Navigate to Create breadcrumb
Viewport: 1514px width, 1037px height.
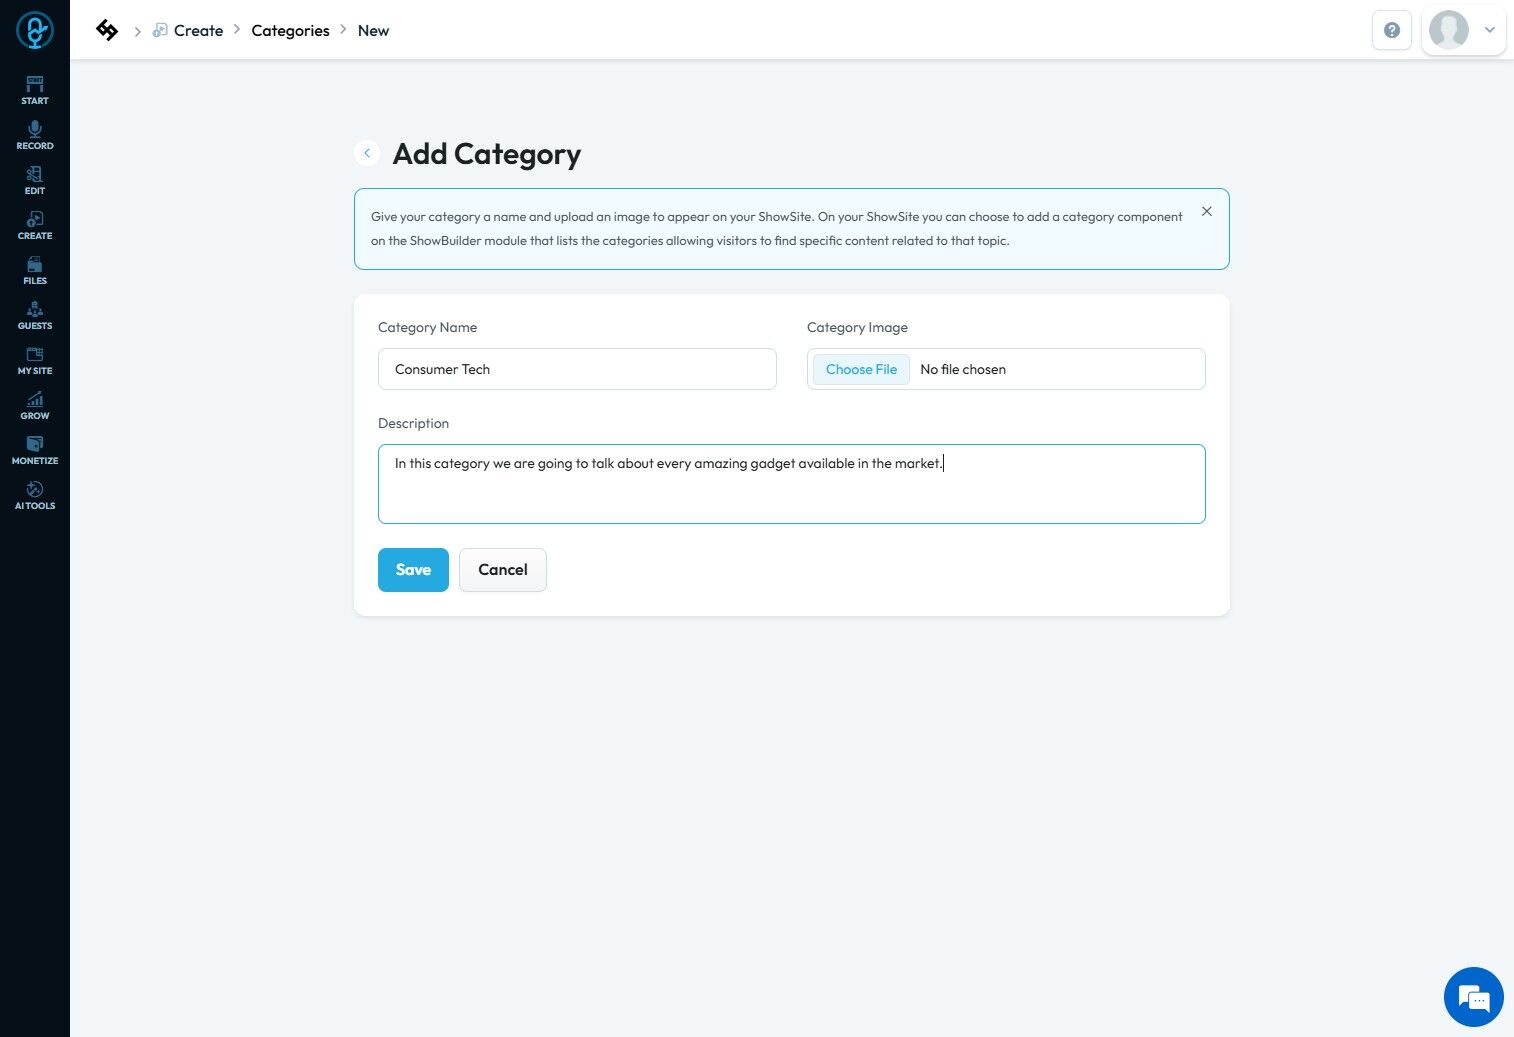pyautogui.click(x=198, y=30)
